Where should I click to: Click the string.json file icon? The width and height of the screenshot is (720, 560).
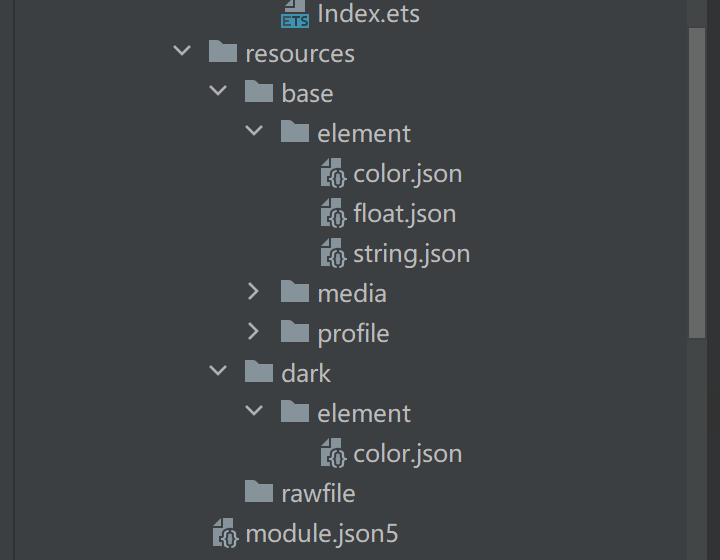pyautogui.click(x=332, y=253)
